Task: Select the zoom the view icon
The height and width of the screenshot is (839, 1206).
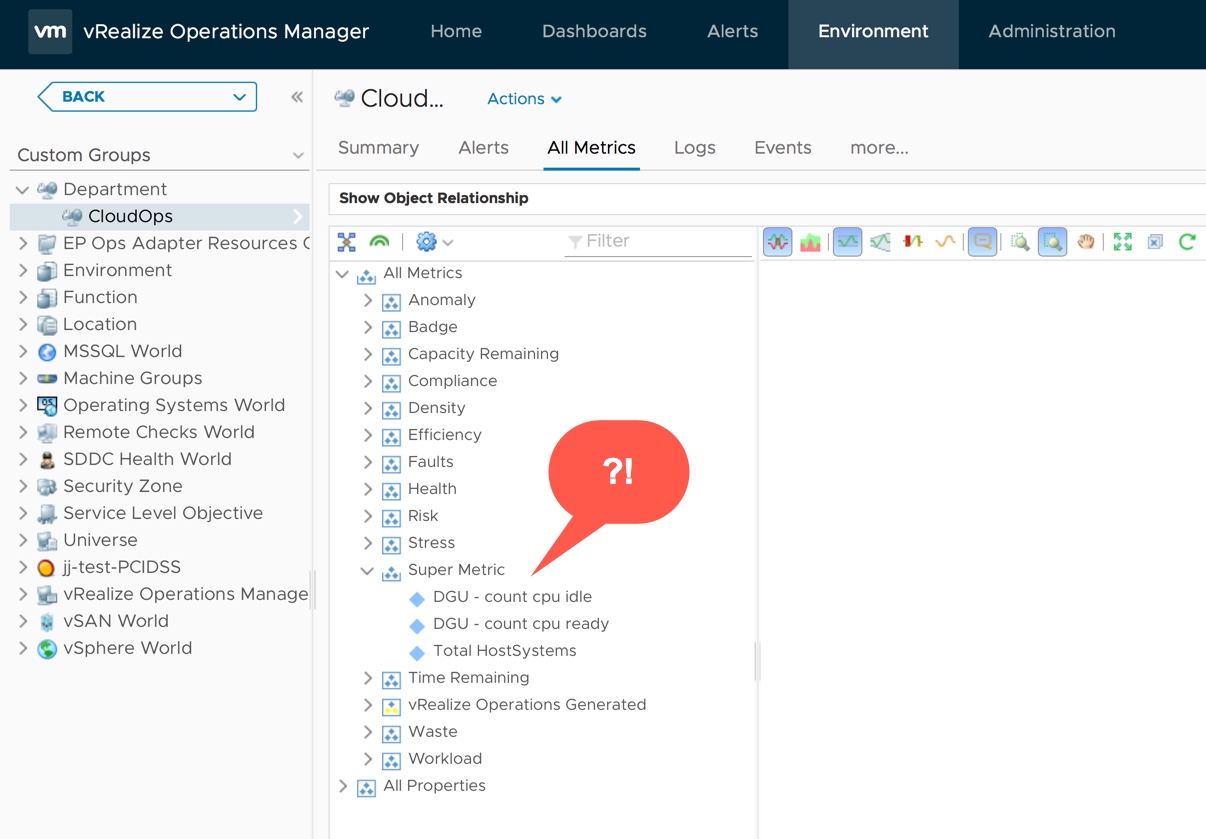Action: click(x=1052, y=242)
